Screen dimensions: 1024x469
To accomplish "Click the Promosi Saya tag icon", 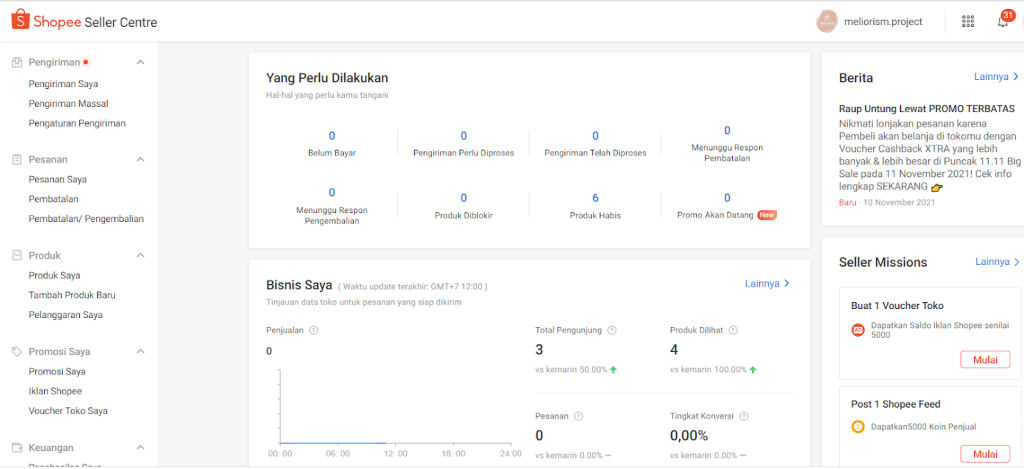I will click(x=17, y=351).
